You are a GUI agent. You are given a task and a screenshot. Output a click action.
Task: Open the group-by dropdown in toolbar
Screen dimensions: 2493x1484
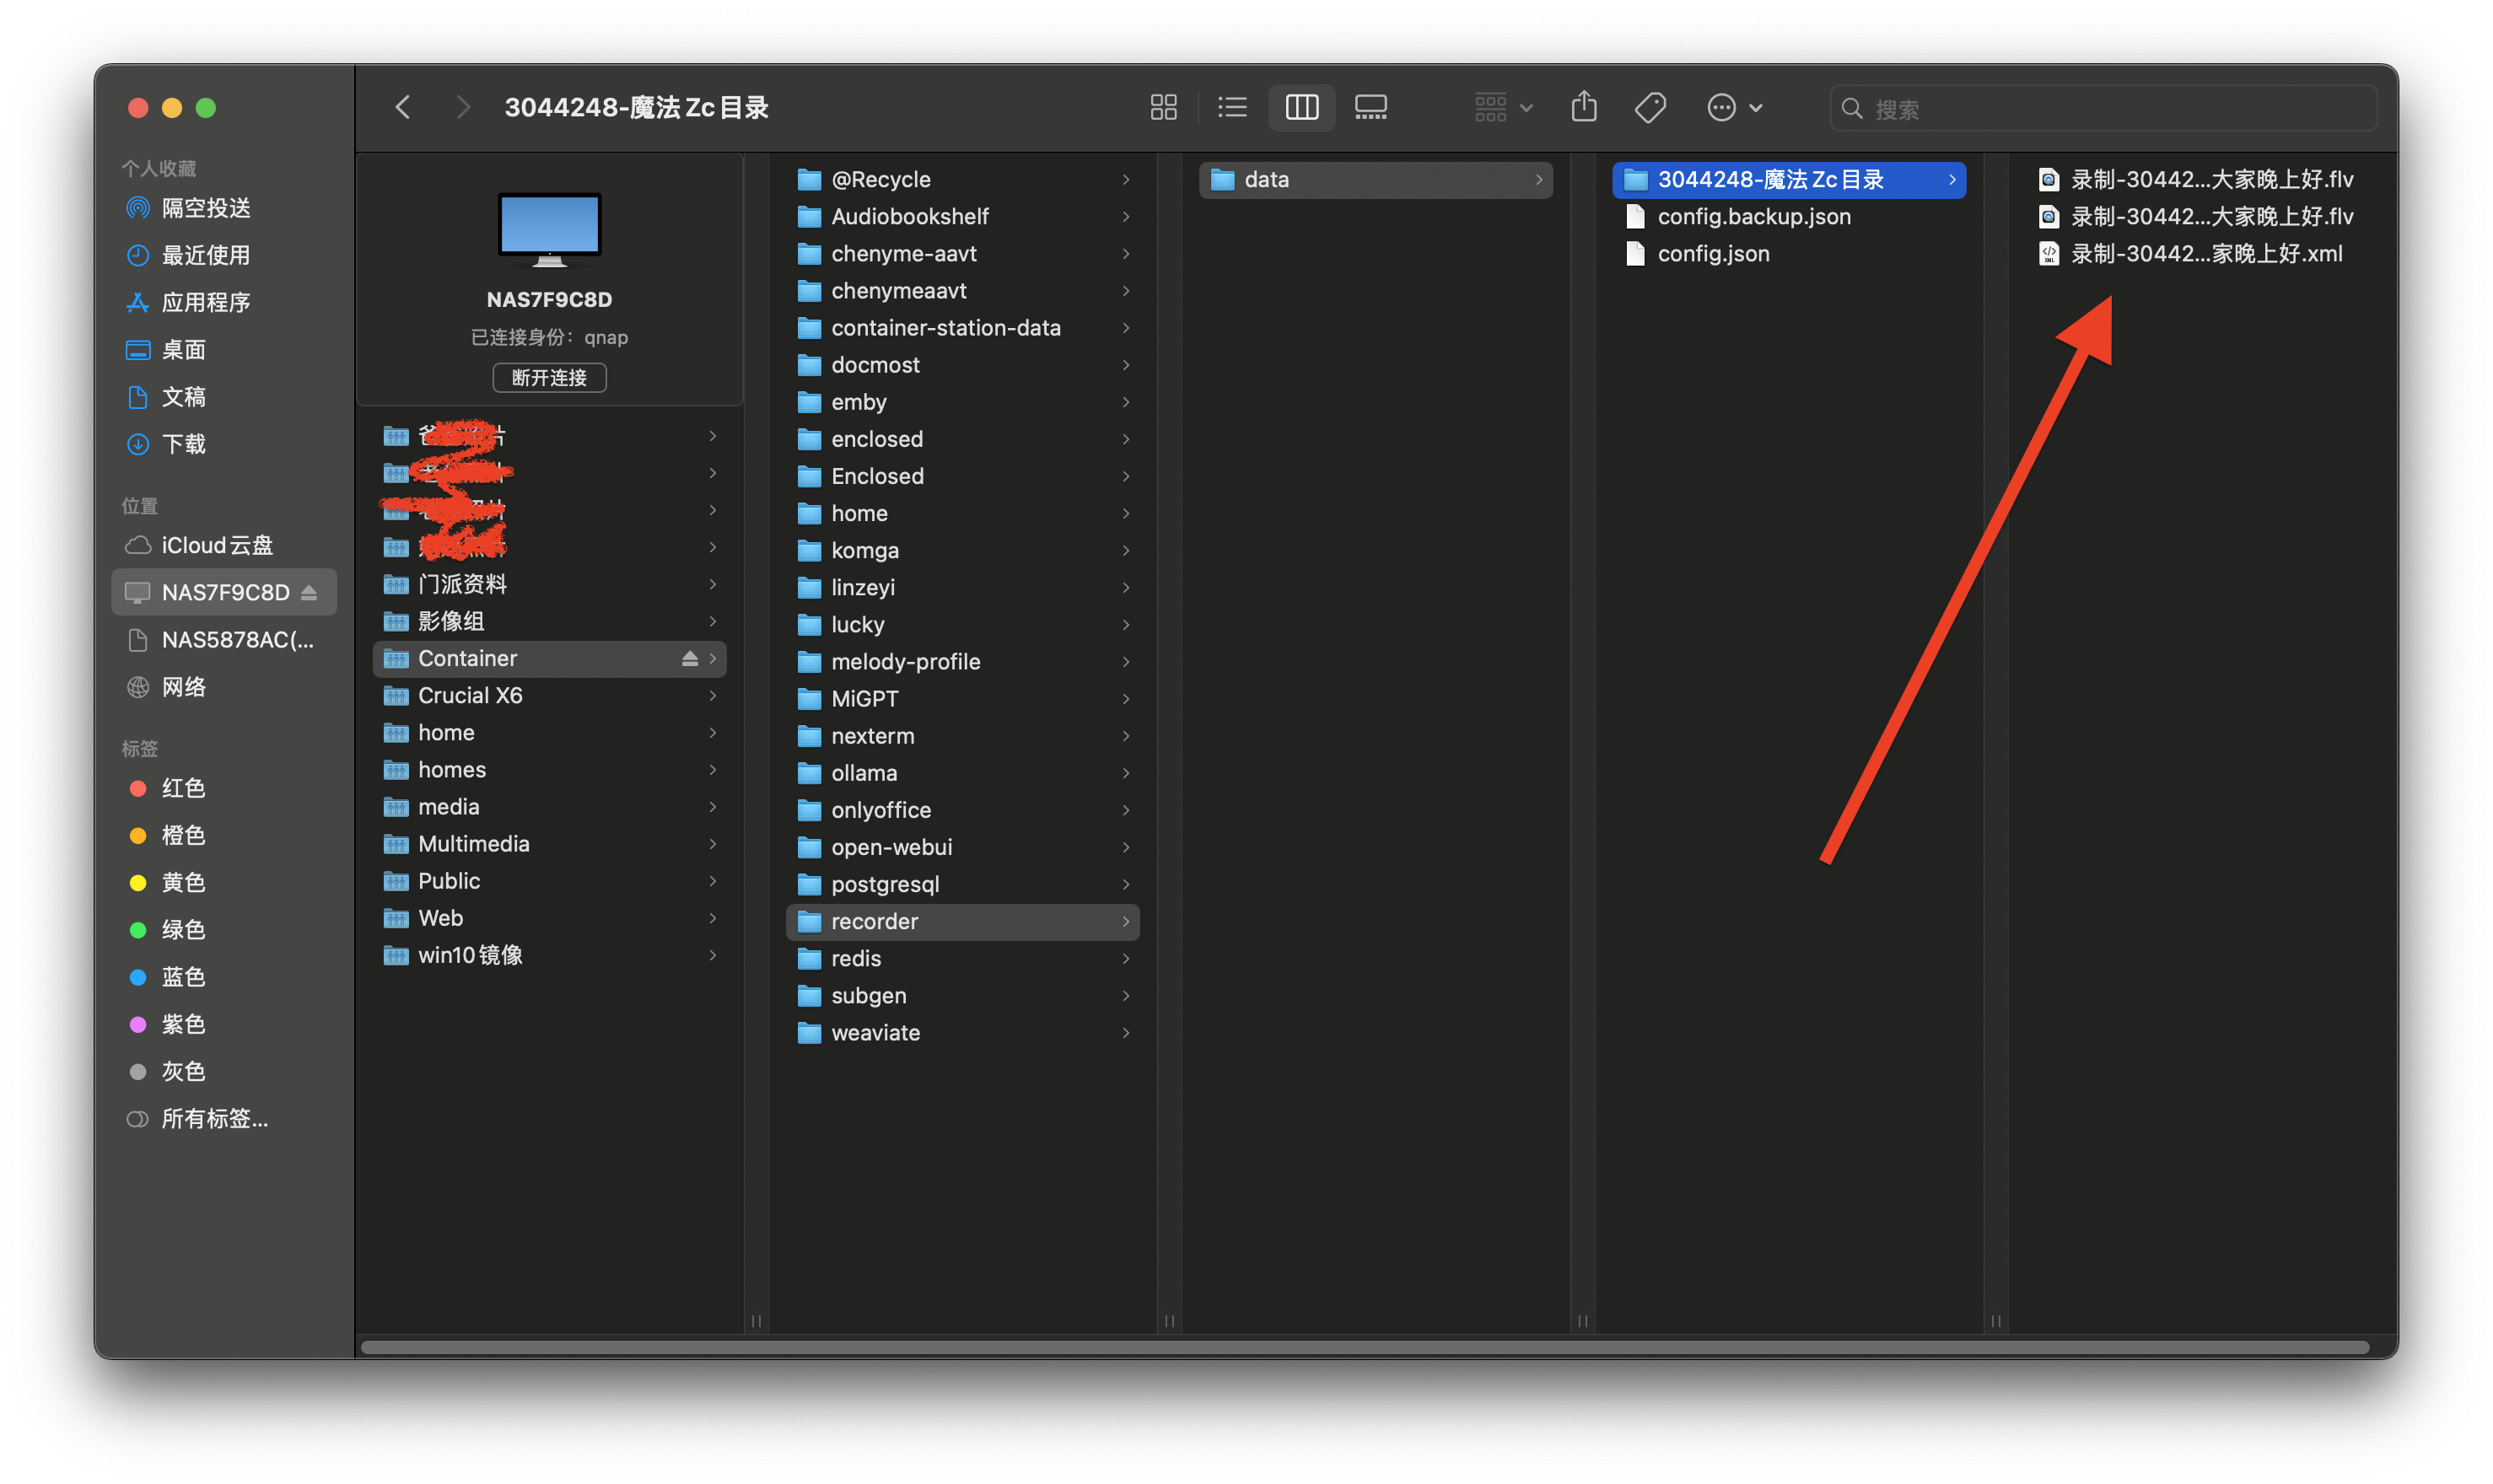pyautogui.click(x=1503, y=107)
